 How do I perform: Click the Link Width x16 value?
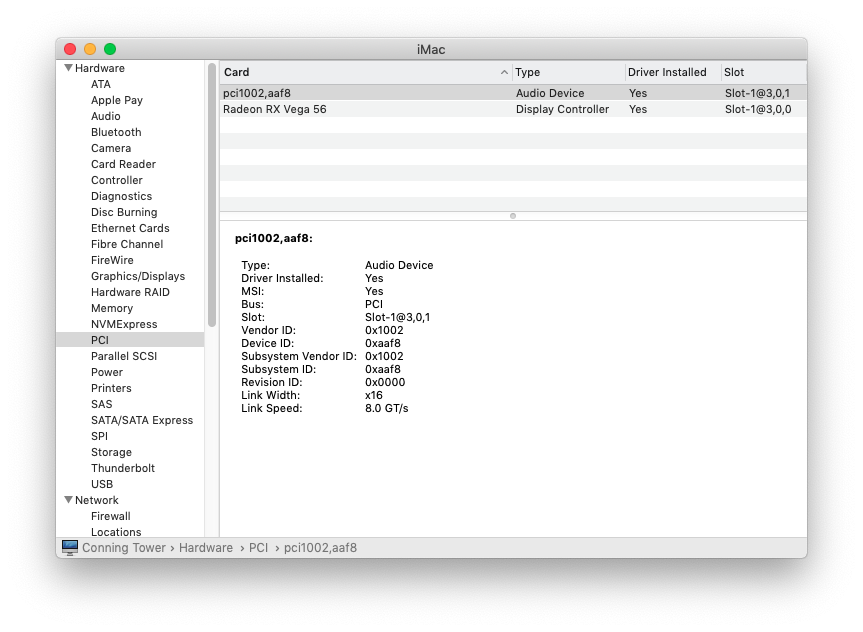(374, 395)
